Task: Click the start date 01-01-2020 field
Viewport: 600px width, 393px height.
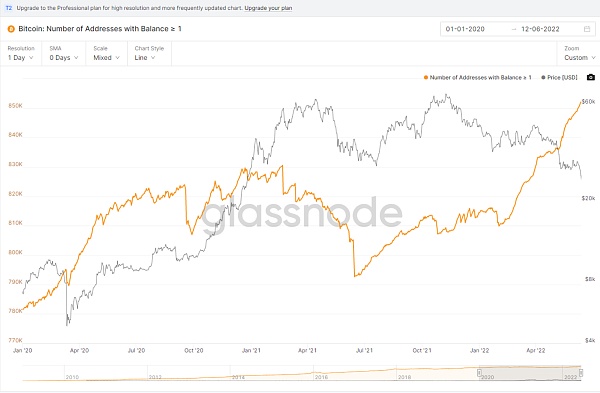Action: 465,29
